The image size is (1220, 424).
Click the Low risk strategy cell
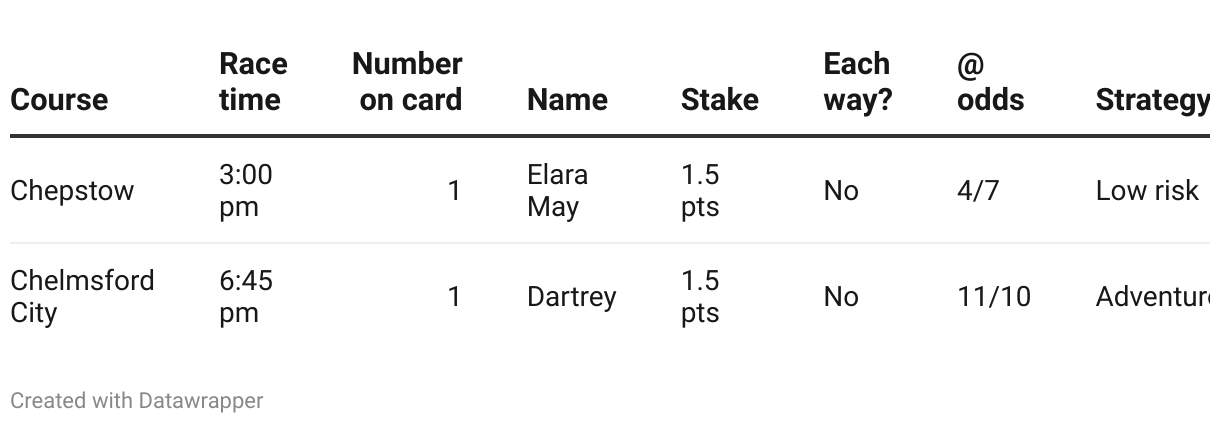coord(1146,191)
